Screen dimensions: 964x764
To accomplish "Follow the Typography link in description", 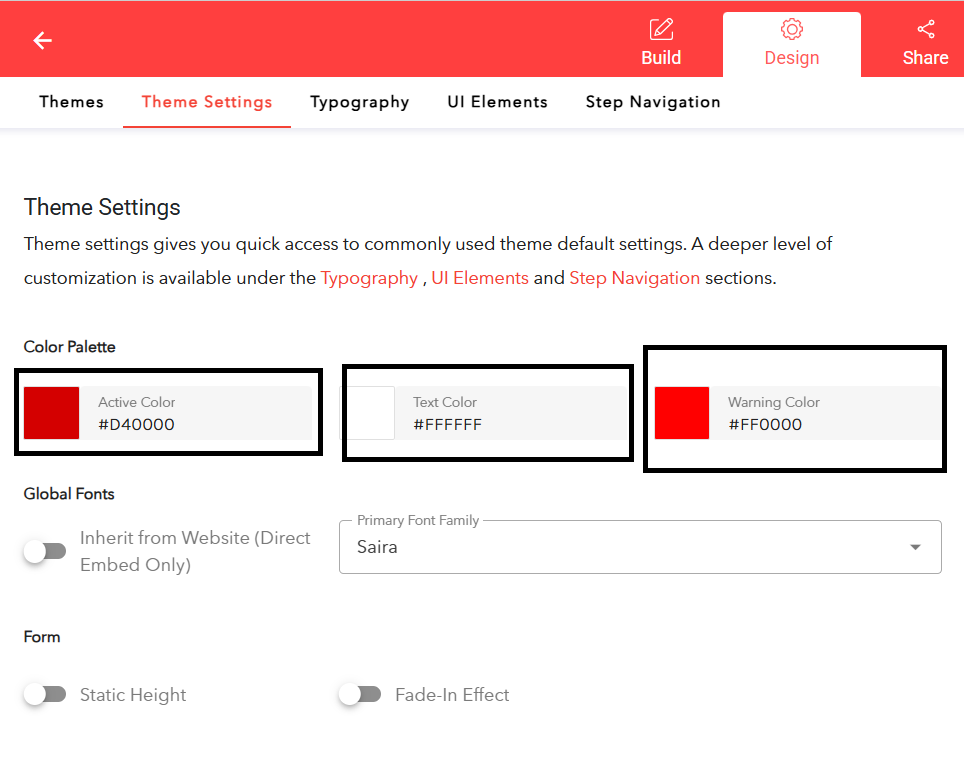I will click(369, 278).
